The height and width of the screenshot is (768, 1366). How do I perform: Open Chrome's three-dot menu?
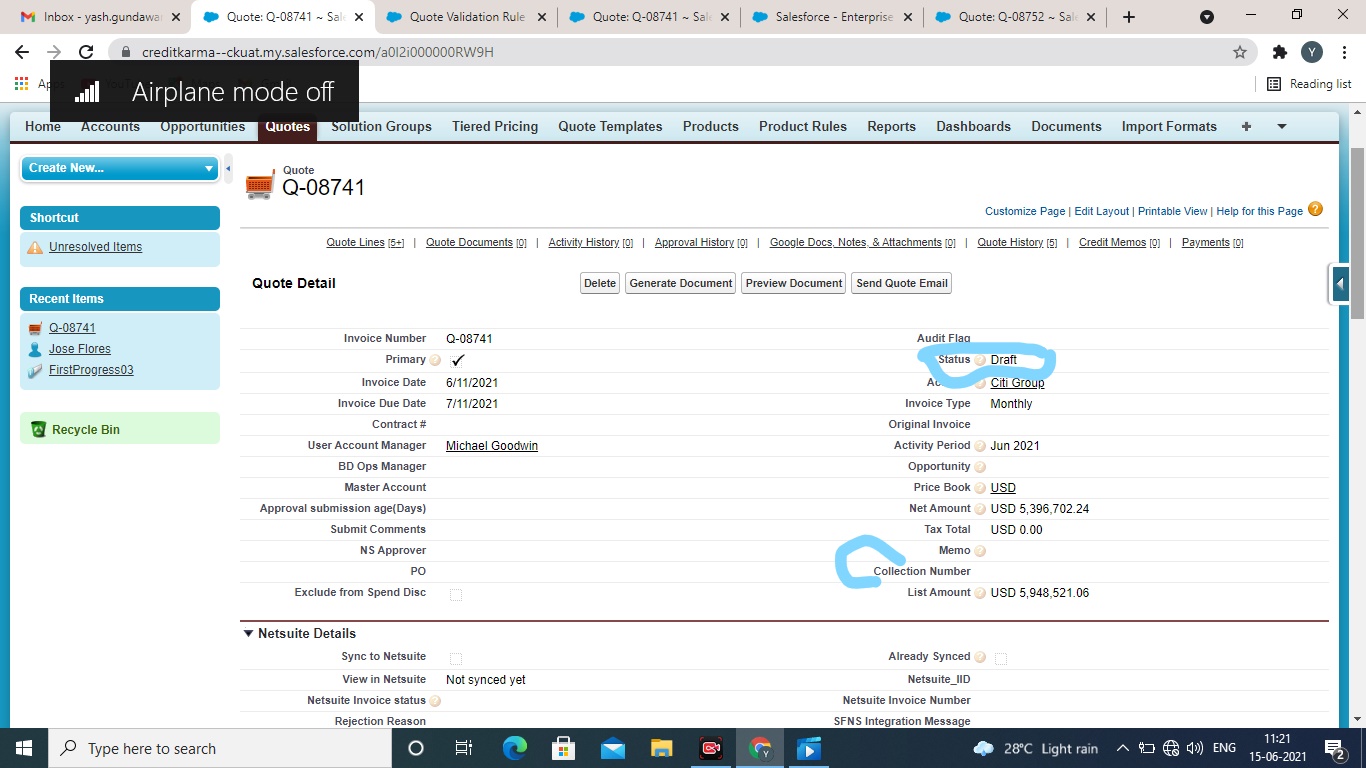pyautogui.click(x=1344, y=52)
